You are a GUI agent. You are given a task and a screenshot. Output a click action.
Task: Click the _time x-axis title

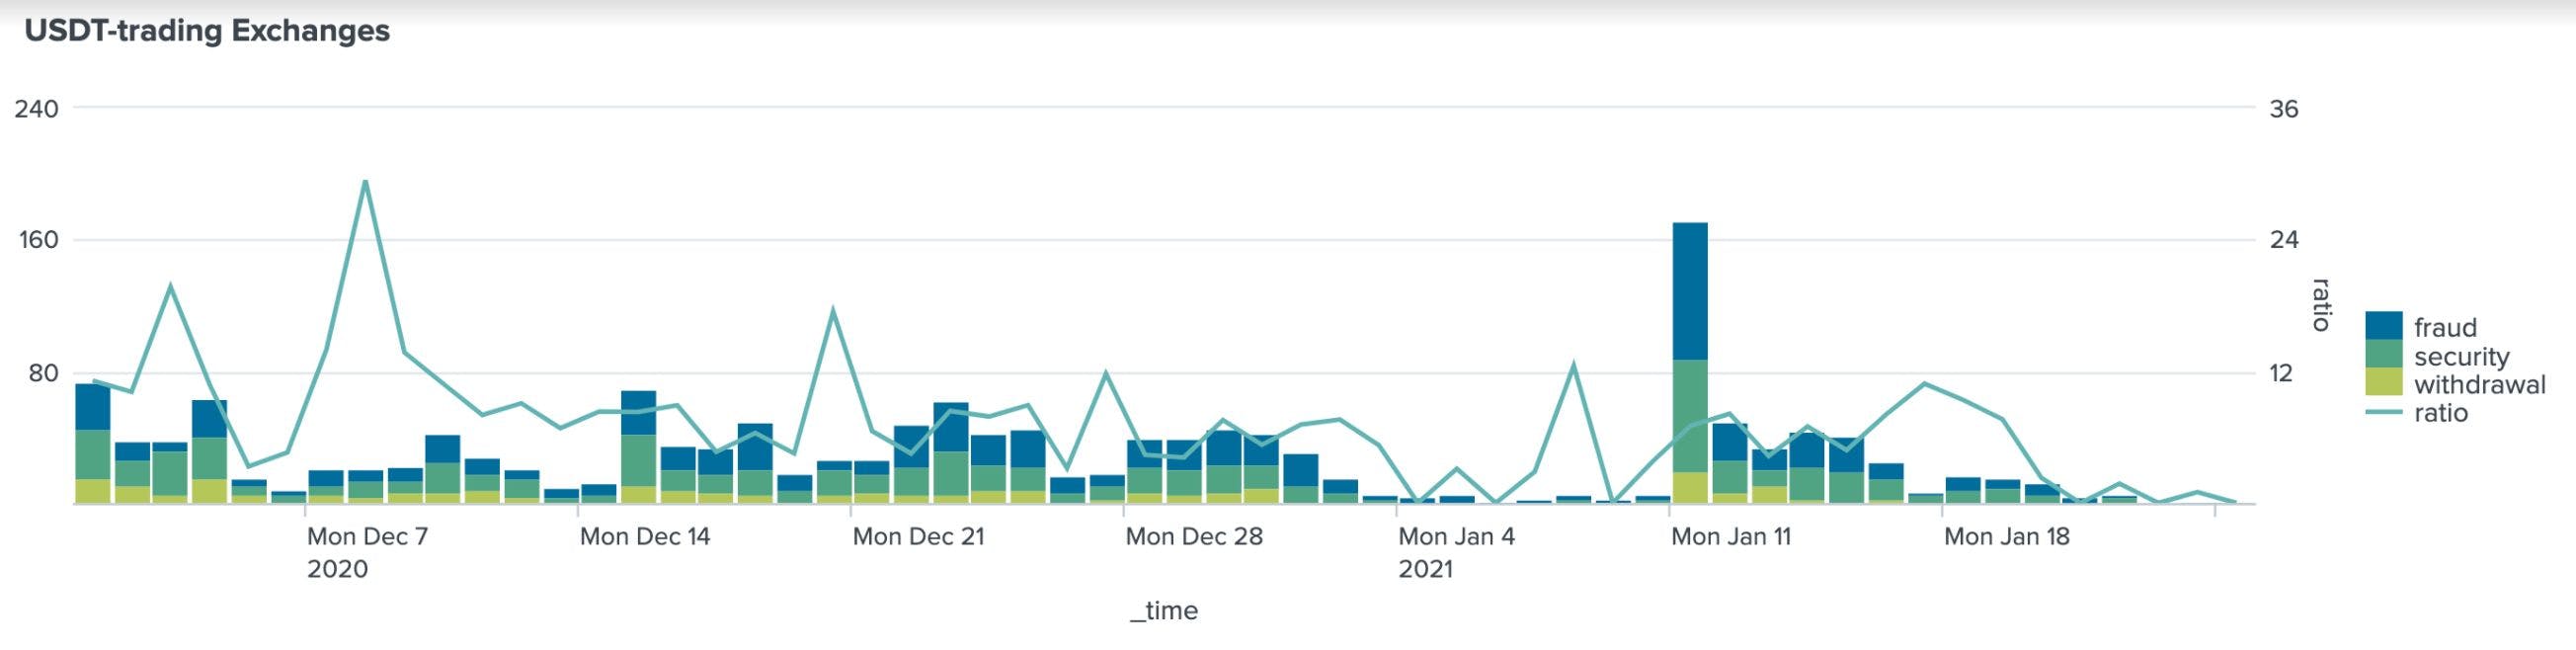click(1164, 611)
